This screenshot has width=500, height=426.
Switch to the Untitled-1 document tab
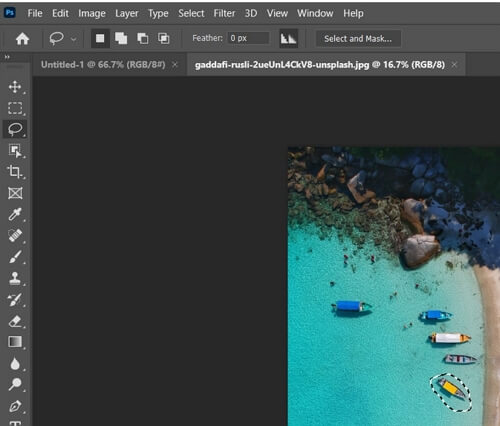tap(103, 65)
